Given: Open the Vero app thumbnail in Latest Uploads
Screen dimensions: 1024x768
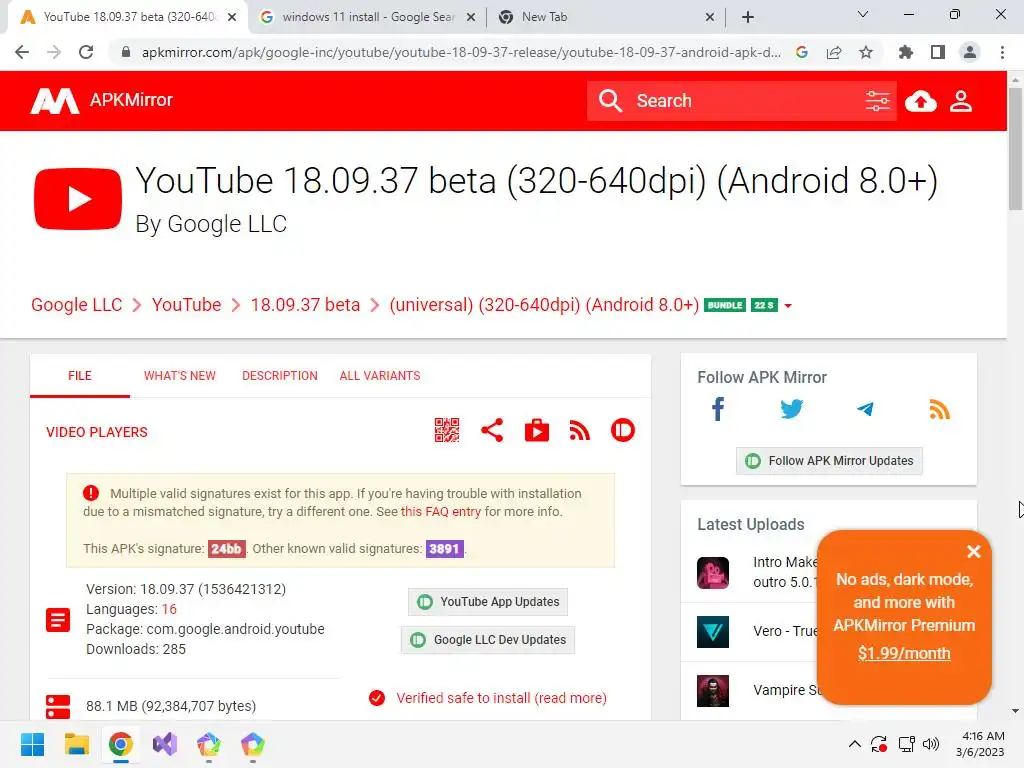Looking at the screenshot, I should [x=712, y=632].
